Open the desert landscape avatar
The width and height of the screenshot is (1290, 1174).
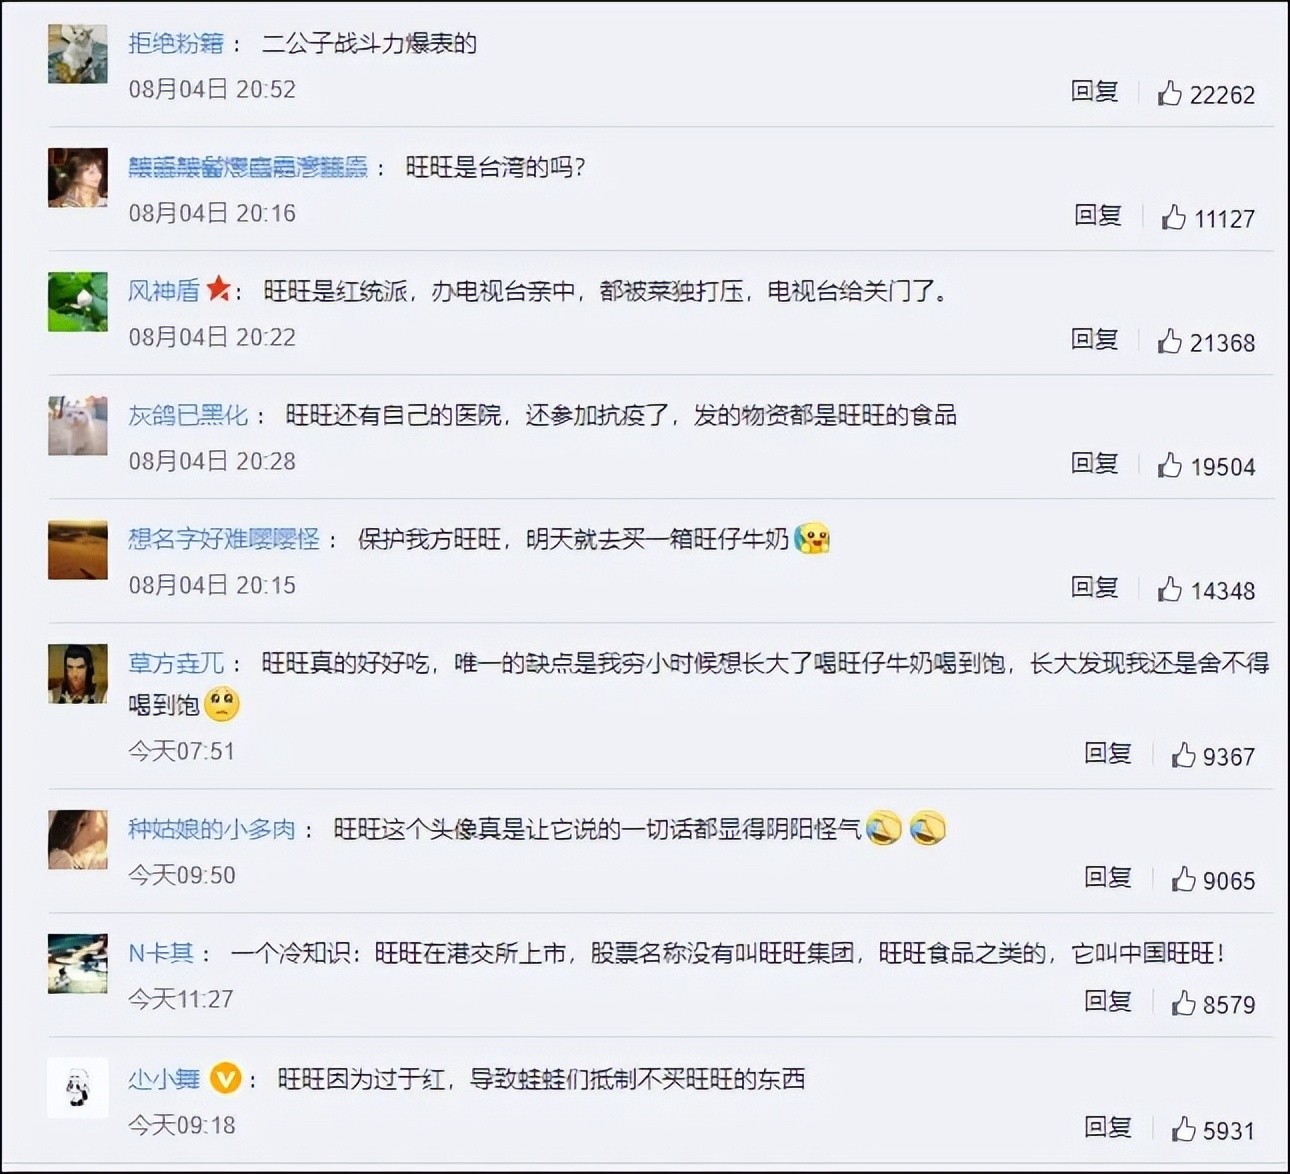[x=77, y=549]
